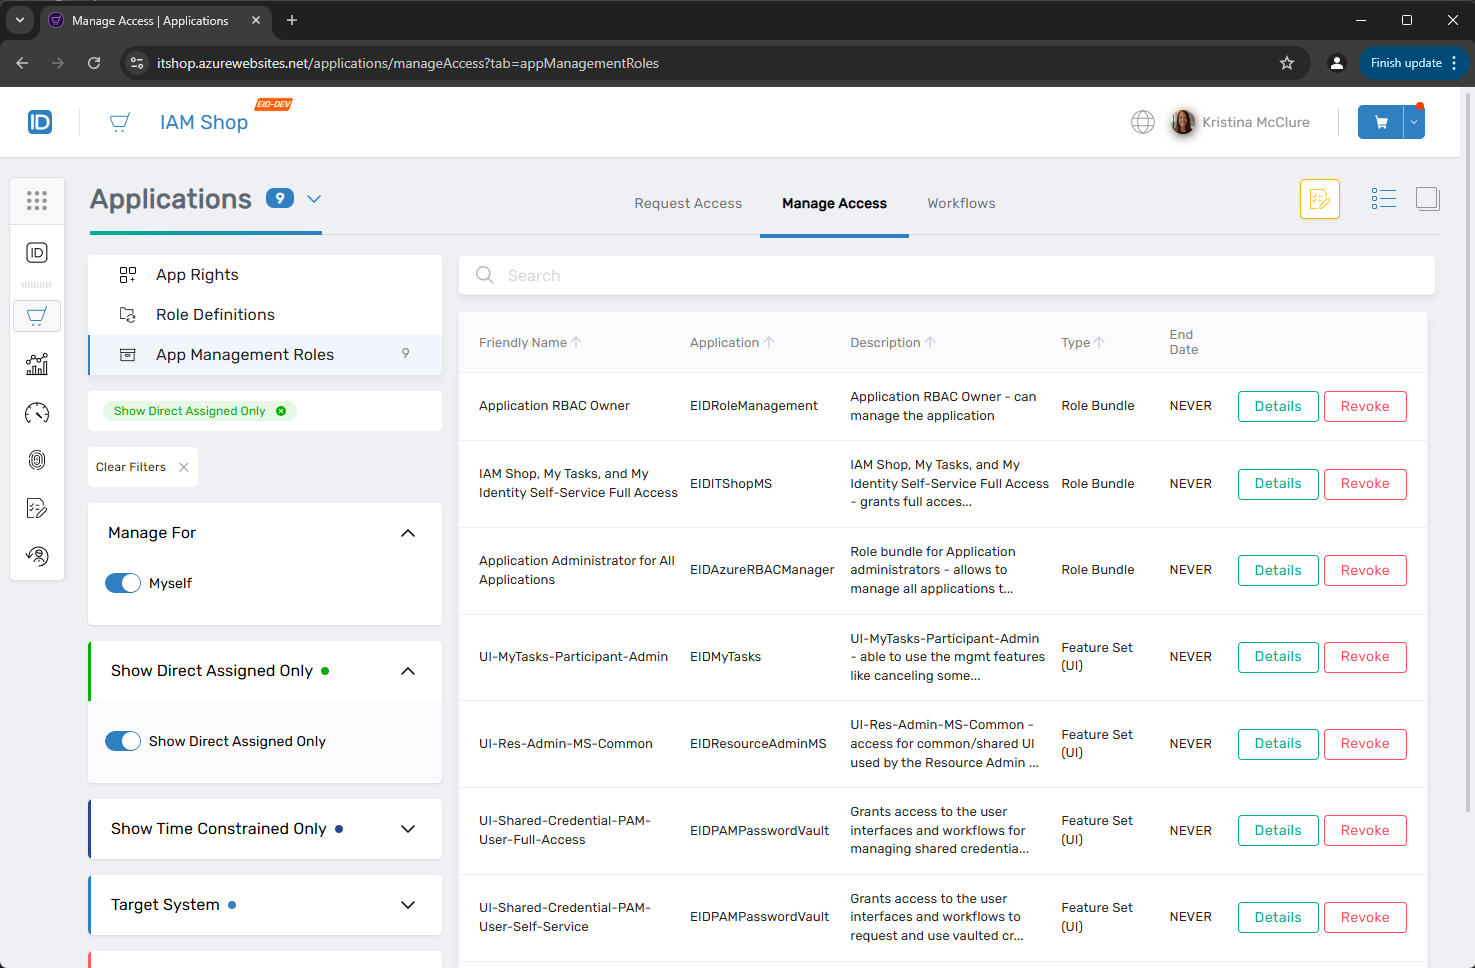Click the EIDMyTasks application cell

click(x=725, y=657)
